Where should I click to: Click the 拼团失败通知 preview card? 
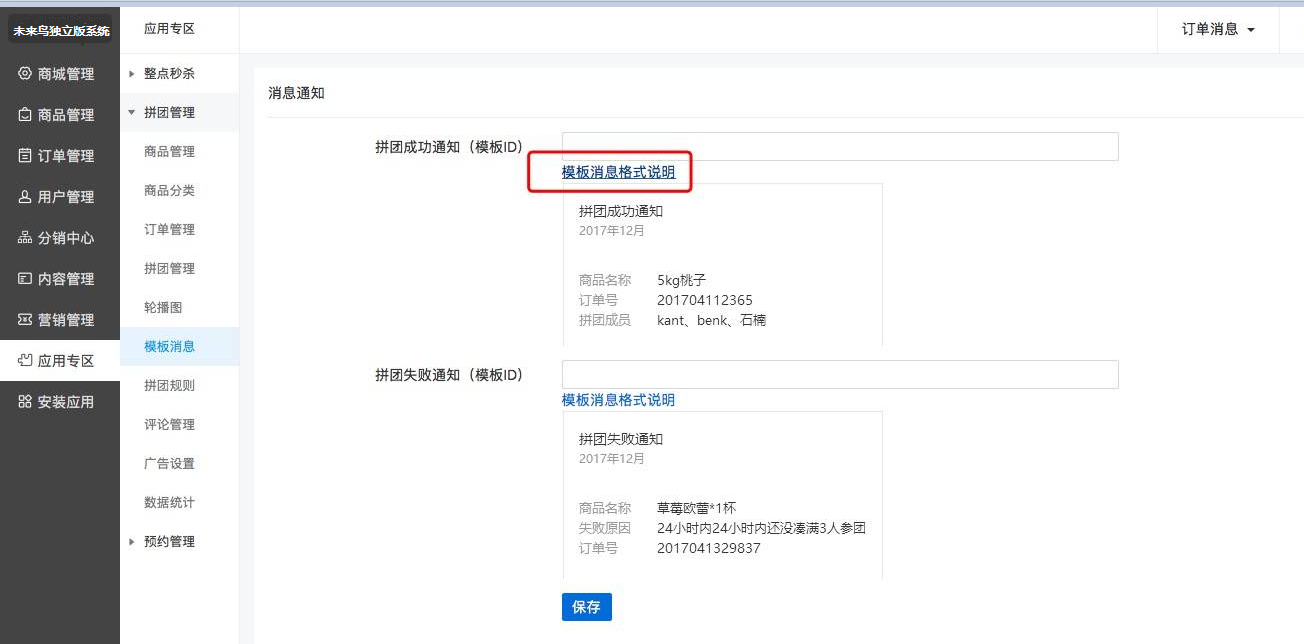coord(723,495)
